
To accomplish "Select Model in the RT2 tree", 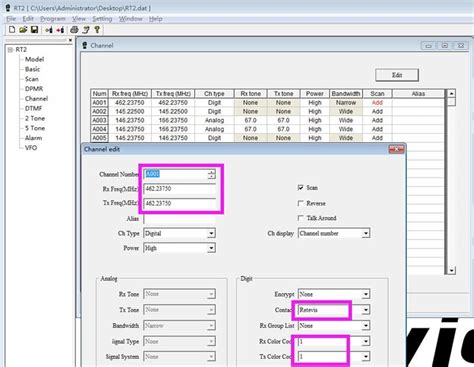I will click(x=34, y=59).
